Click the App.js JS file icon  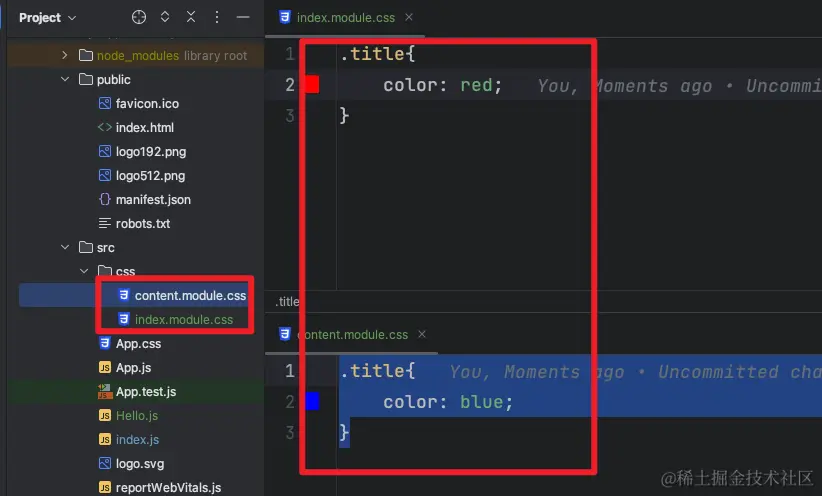pyautogui.click(x=105, y=368)
